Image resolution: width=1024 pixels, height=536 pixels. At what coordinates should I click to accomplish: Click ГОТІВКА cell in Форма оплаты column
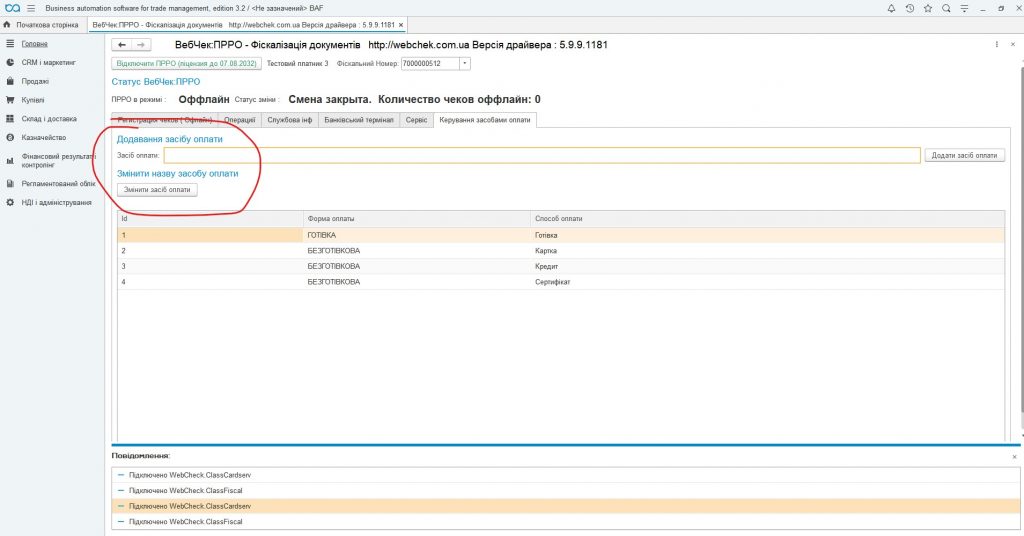[x=417, y=235]
